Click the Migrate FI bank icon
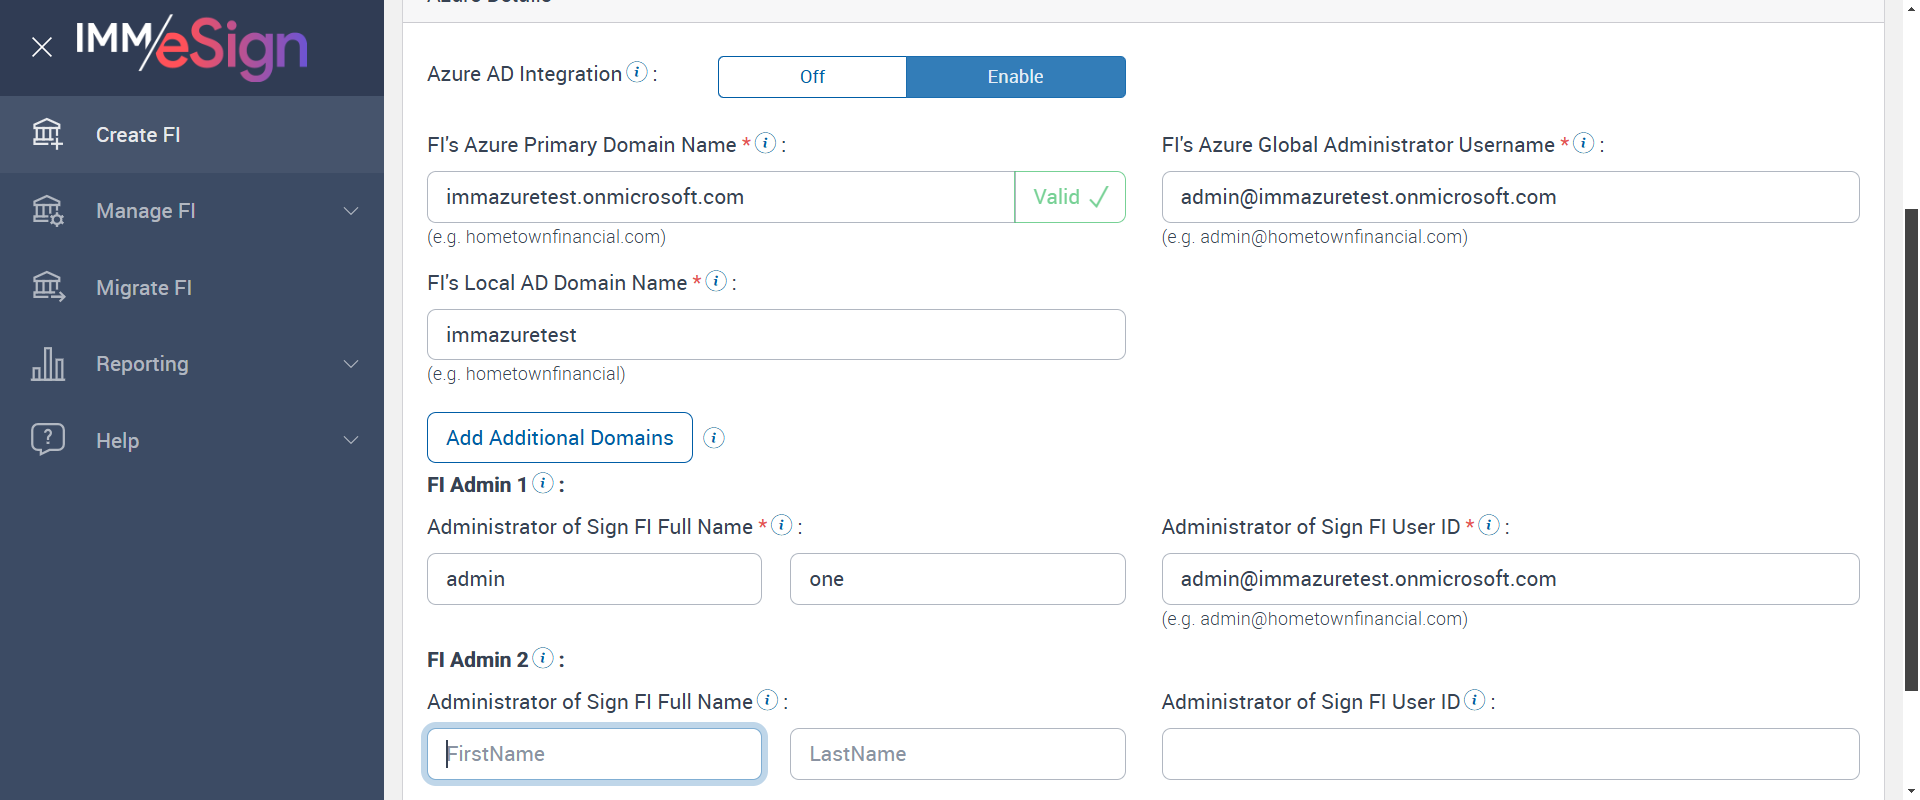Viewport: 1920px width, 800px height. point(47,287)
